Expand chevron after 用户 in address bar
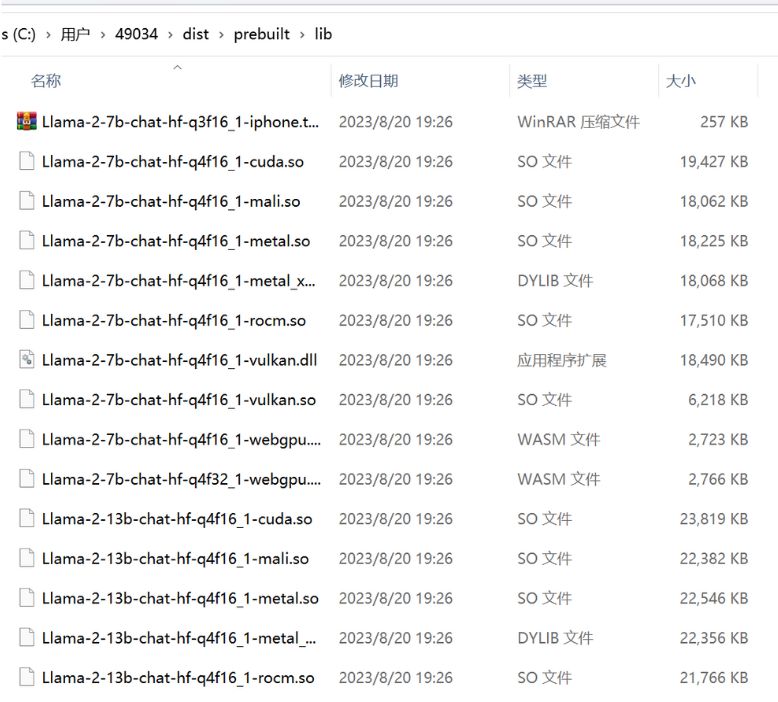The height and width of the screenshot is (702, 778). (103, 35)
